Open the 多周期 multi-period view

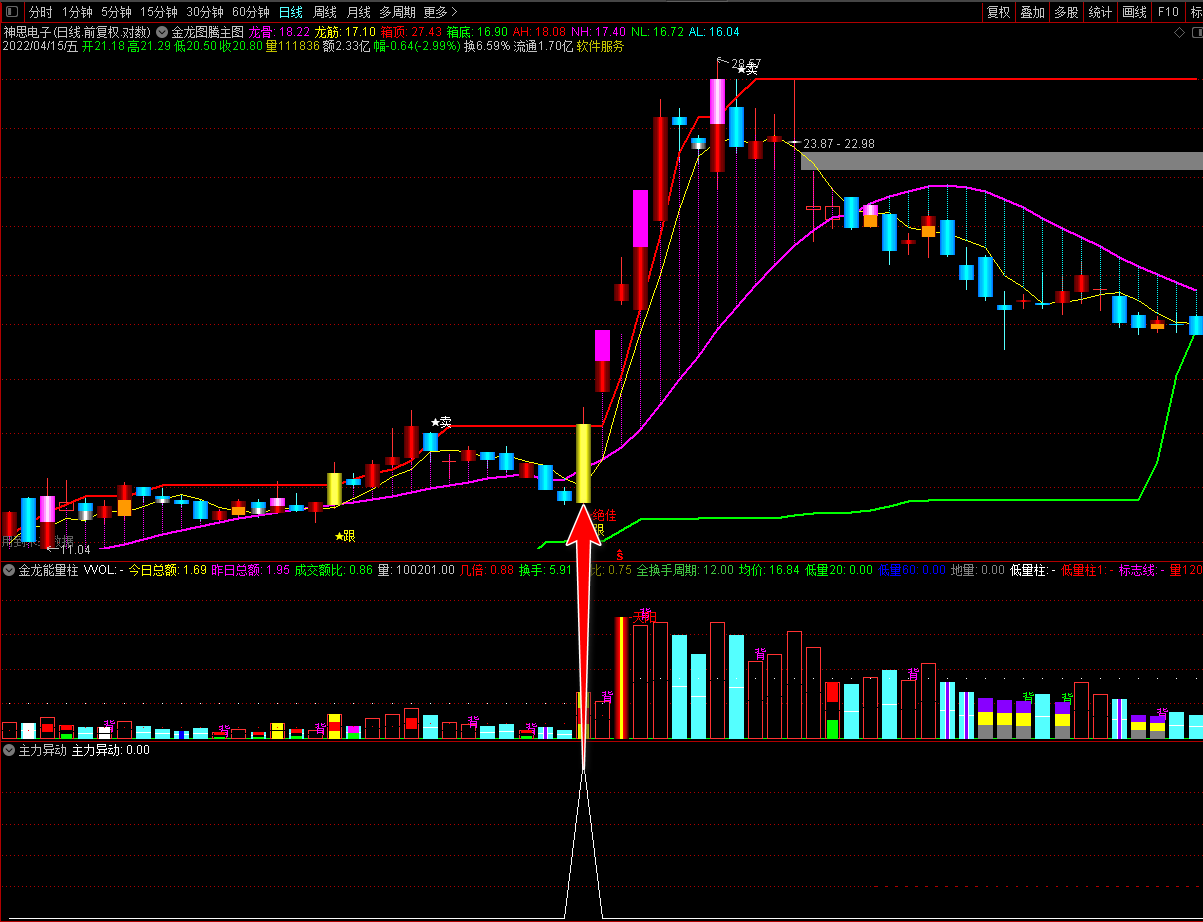click(x=397, y=12)
